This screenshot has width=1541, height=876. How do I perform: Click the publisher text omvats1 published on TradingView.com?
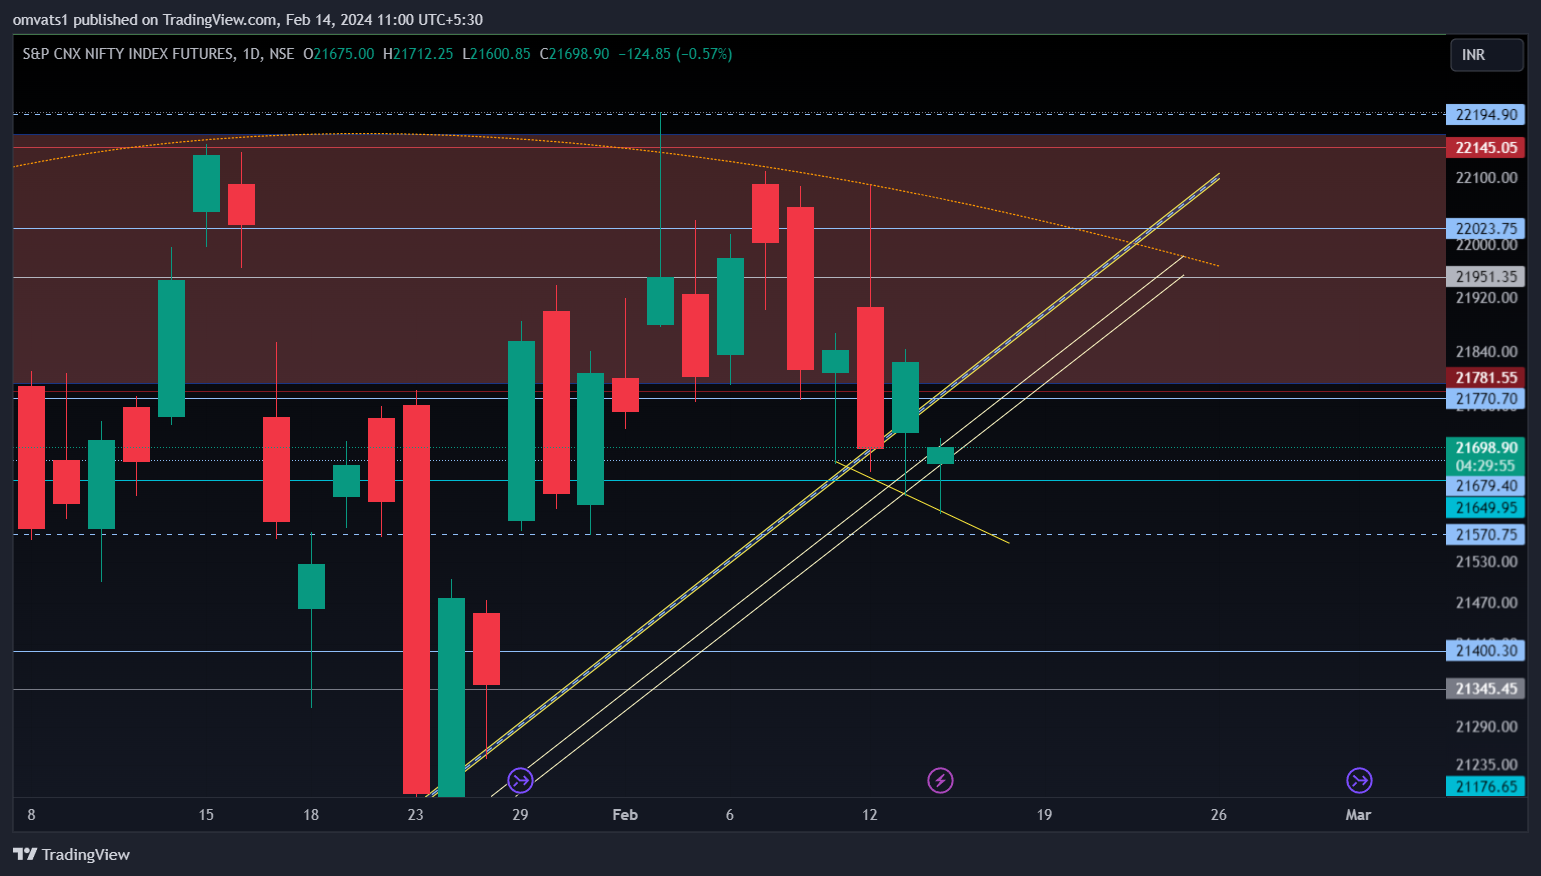tap(145, 19)
